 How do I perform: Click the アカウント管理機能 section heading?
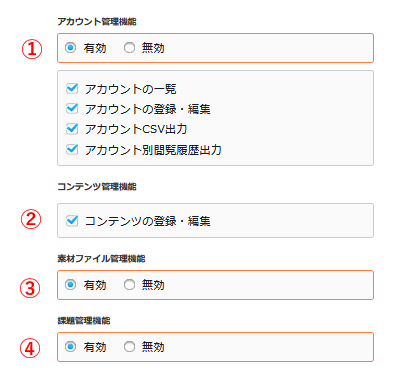(97, 22)
